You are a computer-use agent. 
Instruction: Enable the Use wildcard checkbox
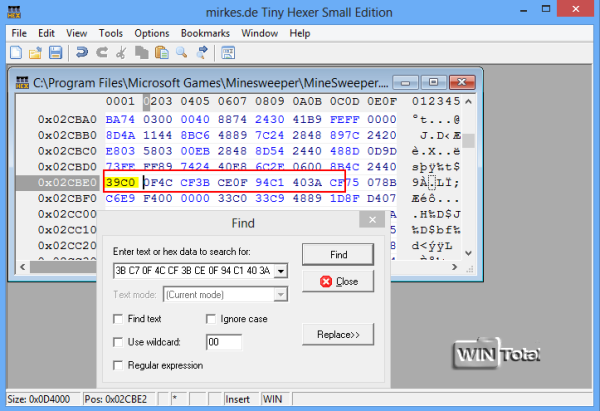(118, 342)
